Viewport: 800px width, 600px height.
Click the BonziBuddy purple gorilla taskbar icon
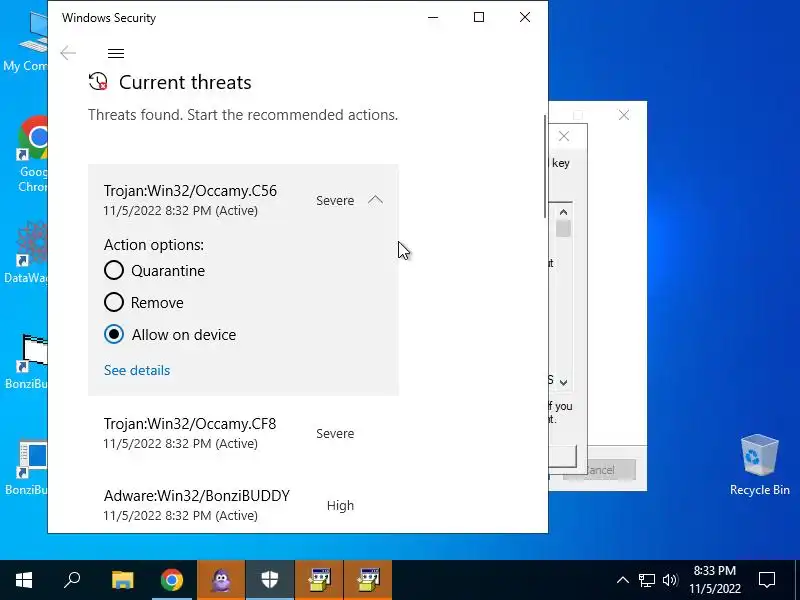(221, 580)
